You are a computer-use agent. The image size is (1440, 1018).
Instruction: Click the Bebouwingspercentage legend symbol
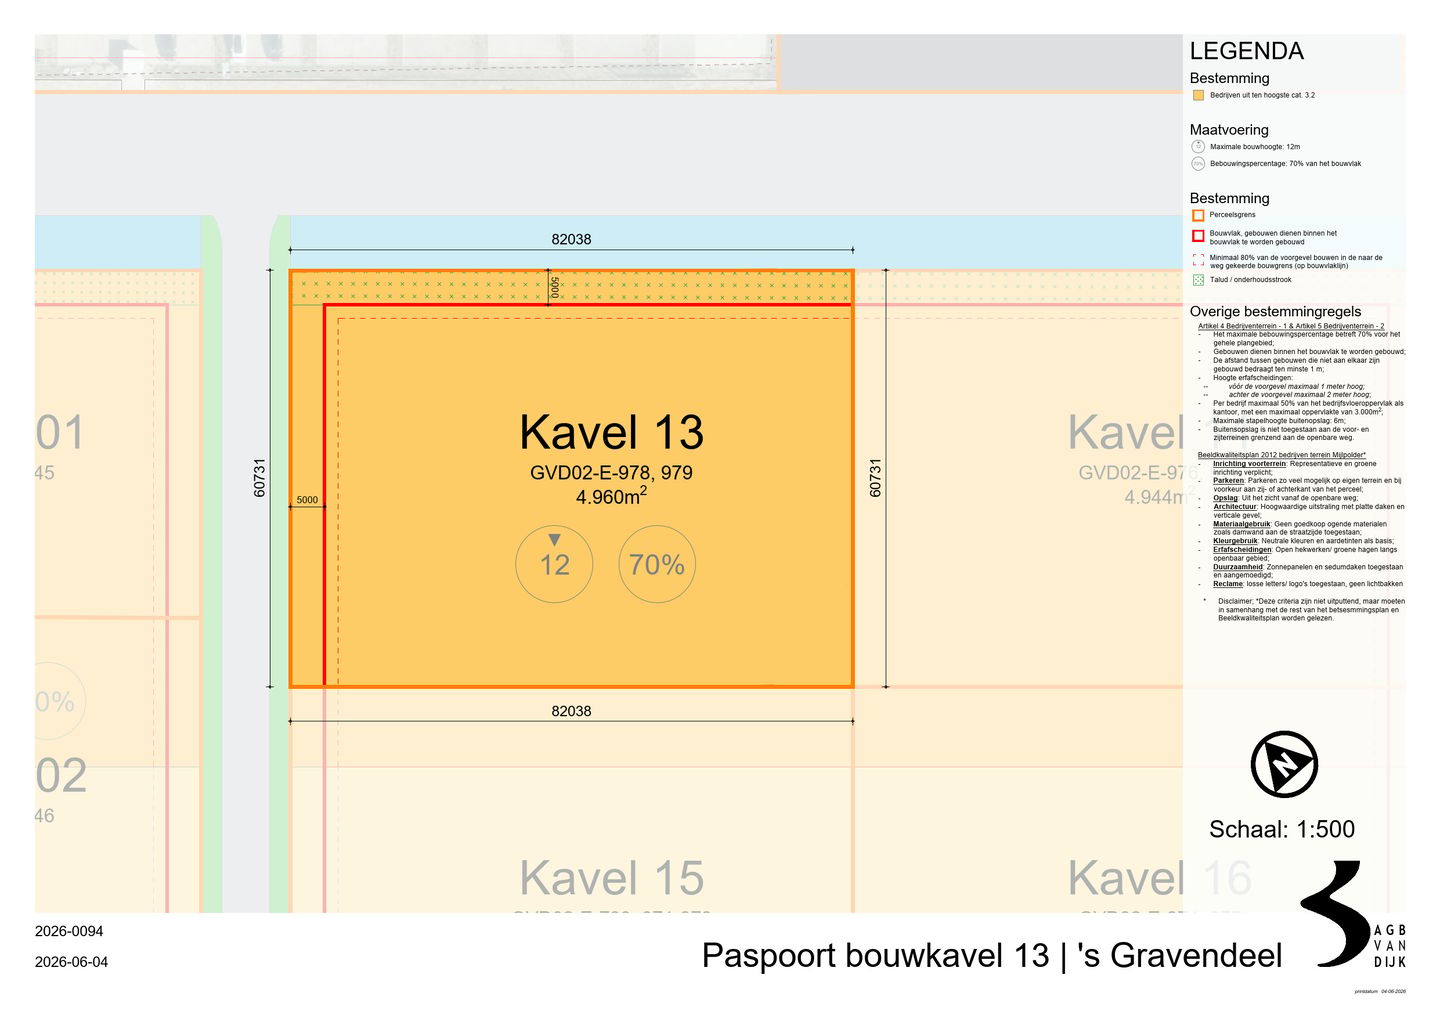tap(1198, 164)
